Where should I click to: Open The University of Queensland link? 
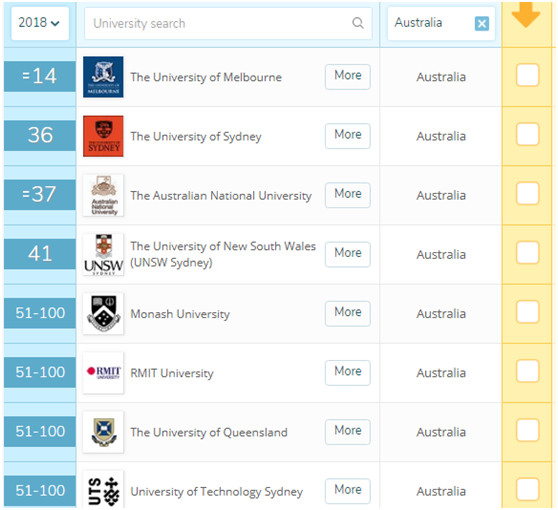[x=209, y=432]
